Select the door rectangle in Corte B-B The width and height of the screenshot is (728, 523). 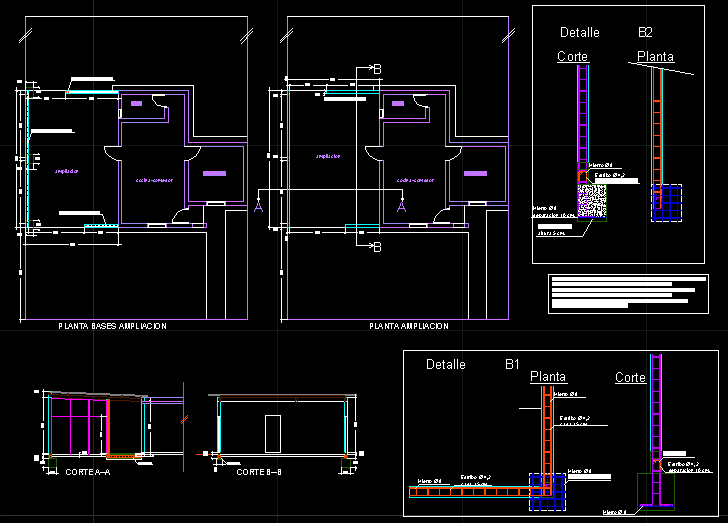273,433
